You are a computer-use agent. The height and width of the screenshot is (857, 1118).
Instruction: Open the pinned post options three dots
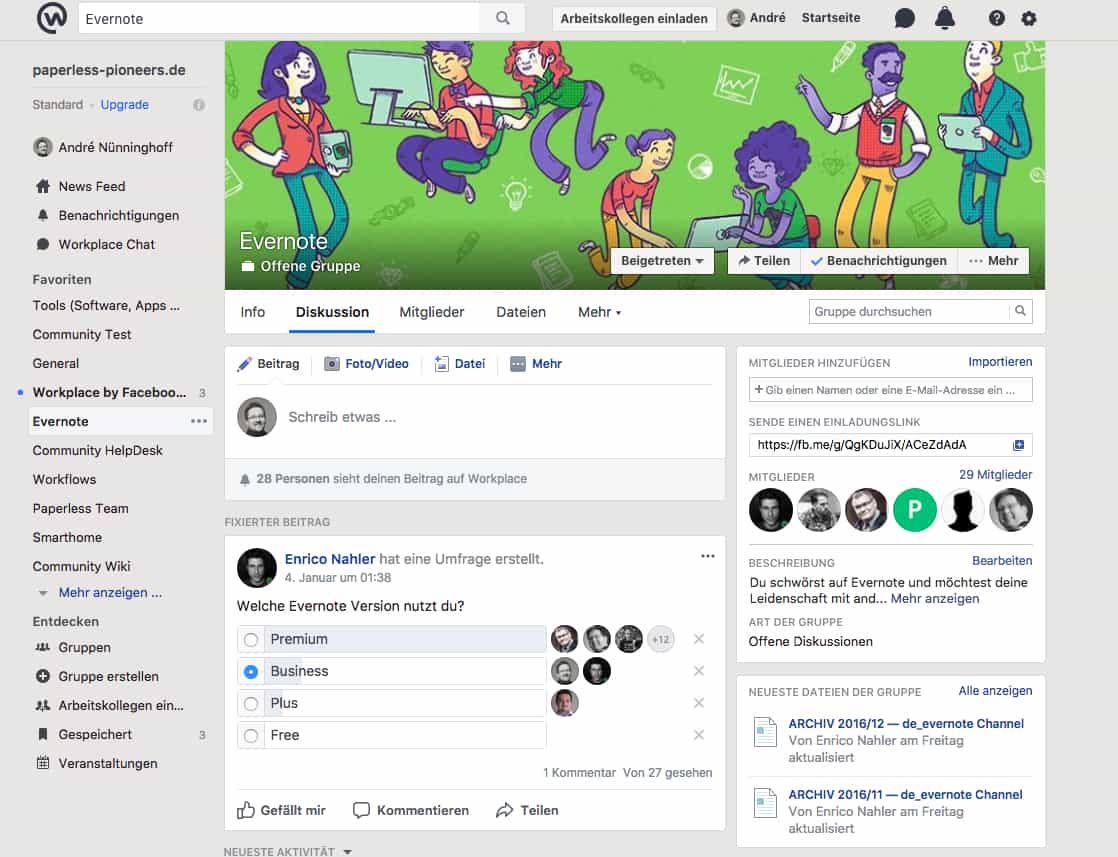(x=707, y=556)
